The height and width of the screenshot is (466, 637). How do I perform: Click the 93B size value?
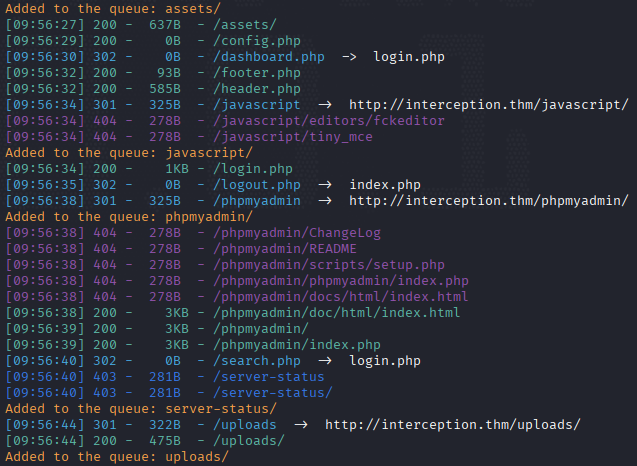click(169, 73)
